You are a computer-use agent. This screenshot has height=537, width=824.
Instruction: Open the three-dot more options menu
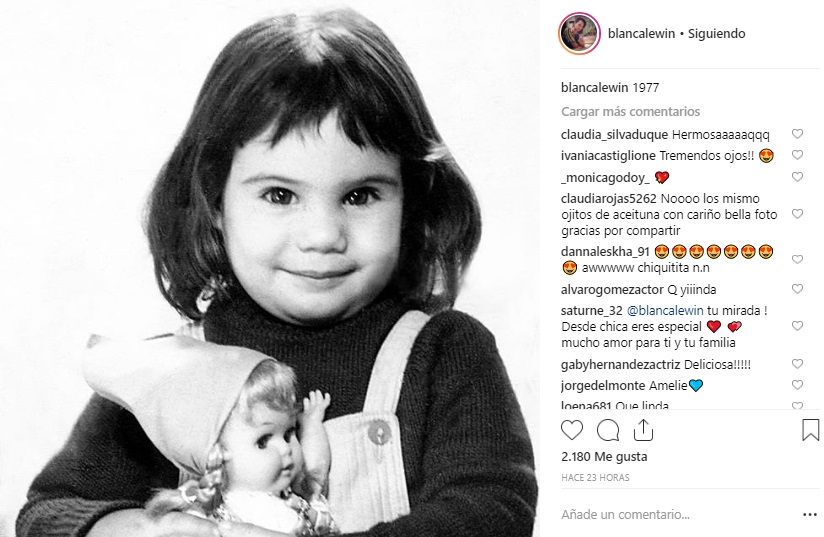tap(809, 515)
